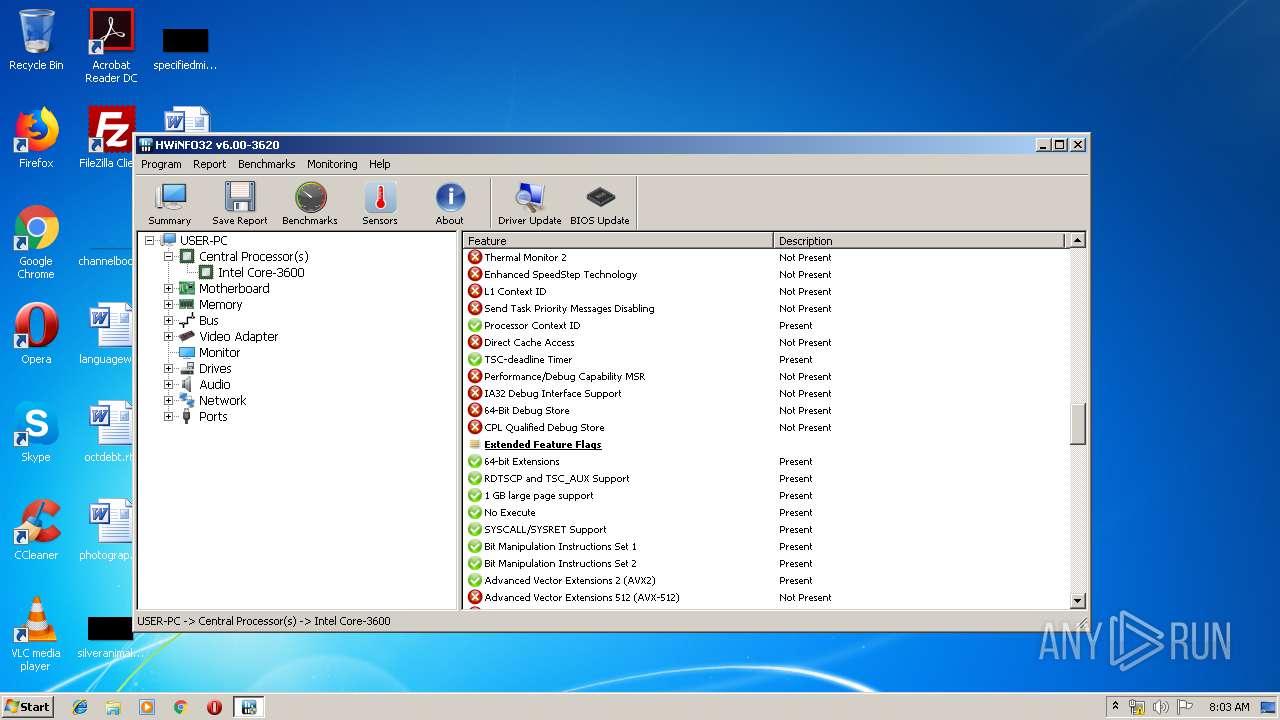Expand the Ports tree node
Image resolution: width=1280 pixels, height=720 pixels.
coord(169,416)
